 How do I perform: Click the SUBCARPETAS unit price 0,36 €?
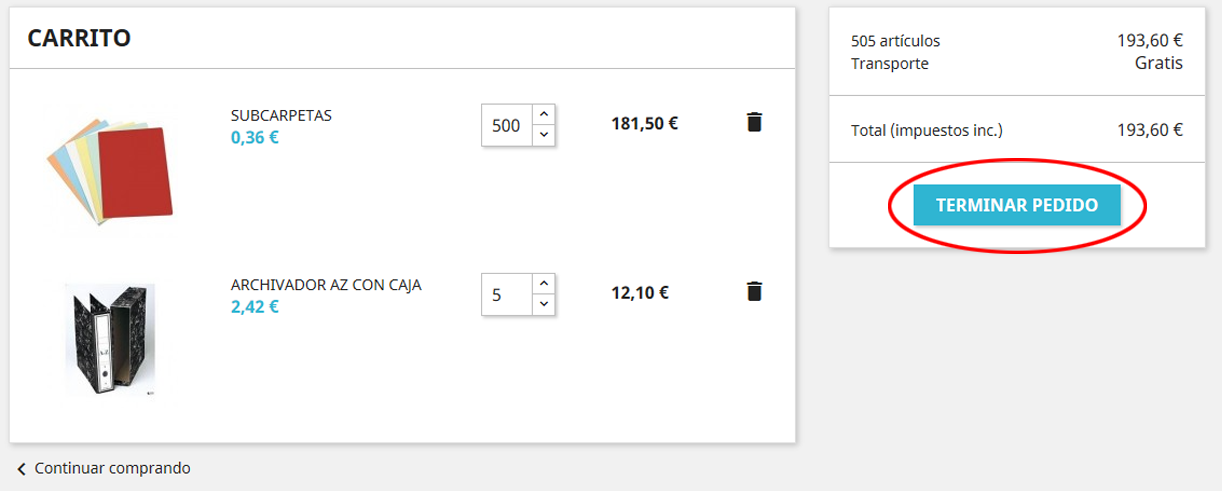[254, 137]
